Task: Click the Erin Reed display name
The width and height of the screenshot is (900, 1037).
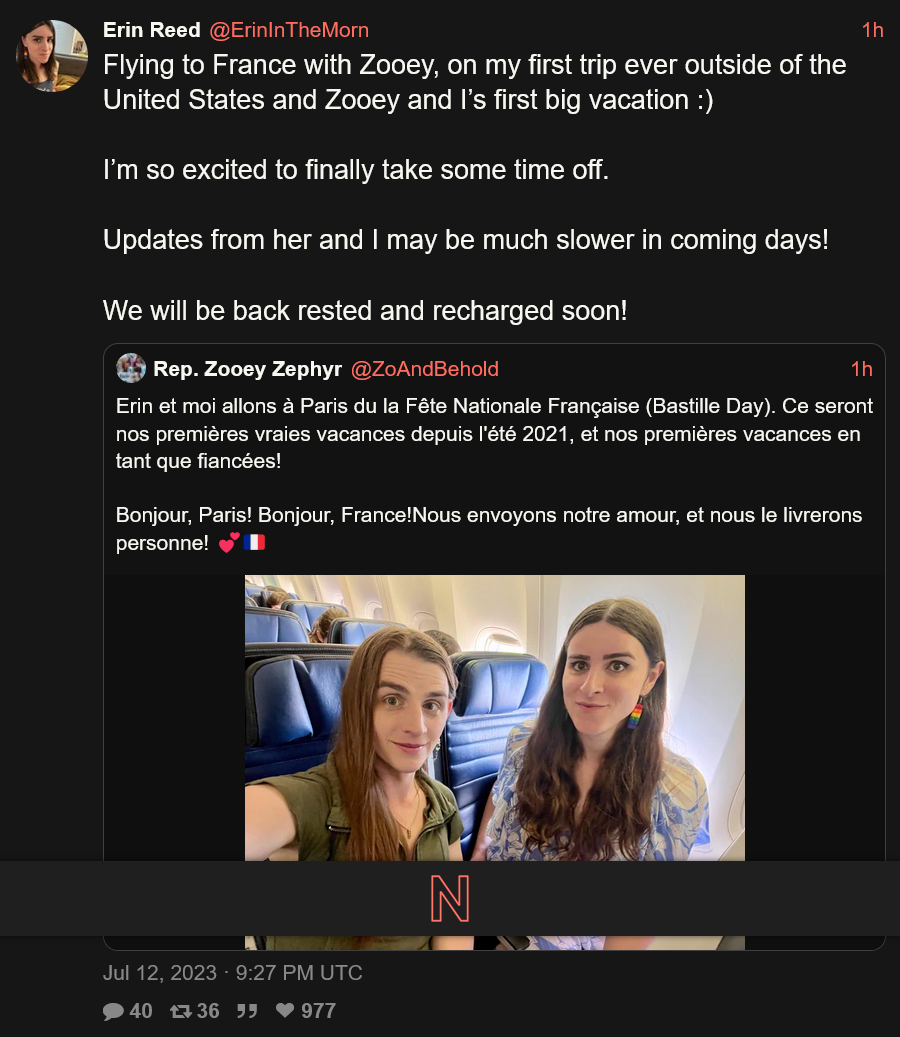Action: click(151, 30)
